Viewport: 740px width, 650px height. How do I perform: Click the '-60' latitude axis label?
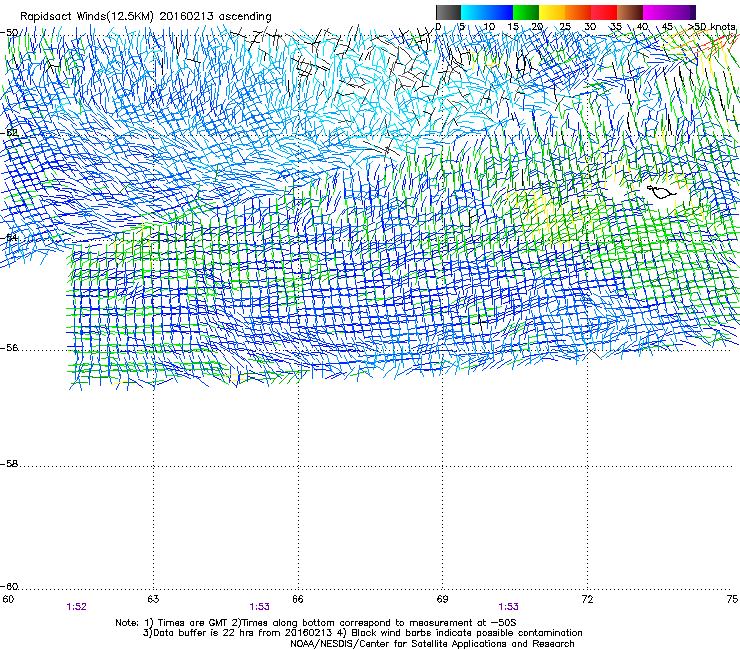point(9,587)
